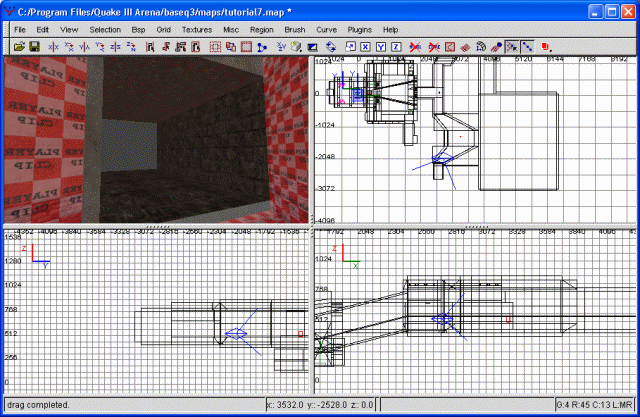The image size is (640, 417).
Task: Rotate selection around the Y axis
Action: coord(100,47)
